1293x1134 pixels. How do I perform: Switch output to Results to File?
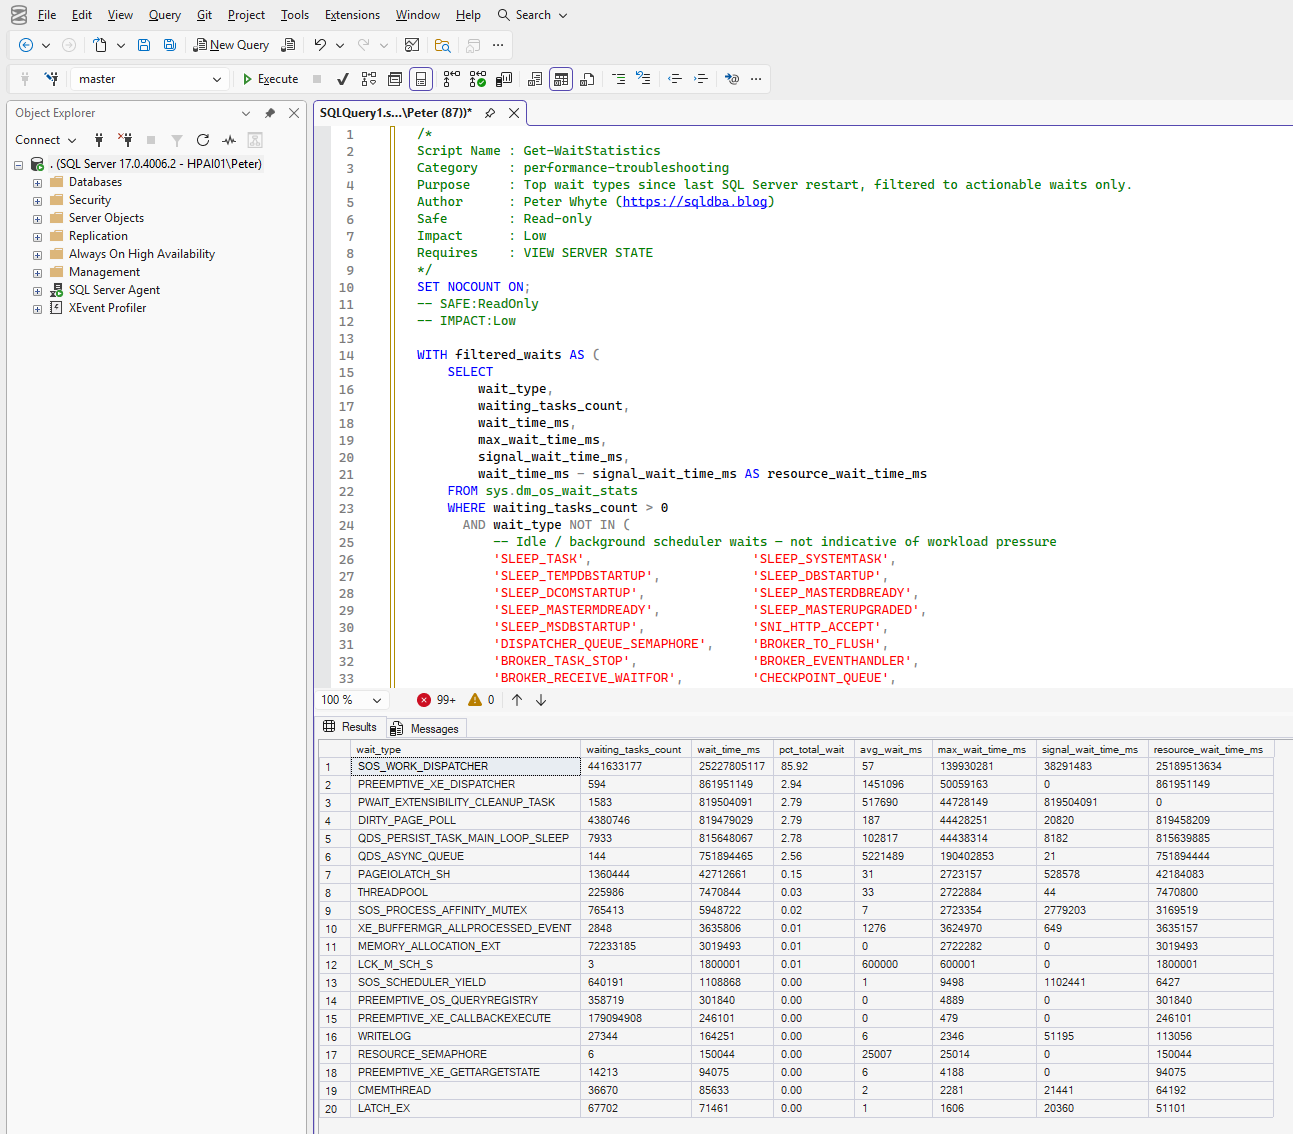587,79
